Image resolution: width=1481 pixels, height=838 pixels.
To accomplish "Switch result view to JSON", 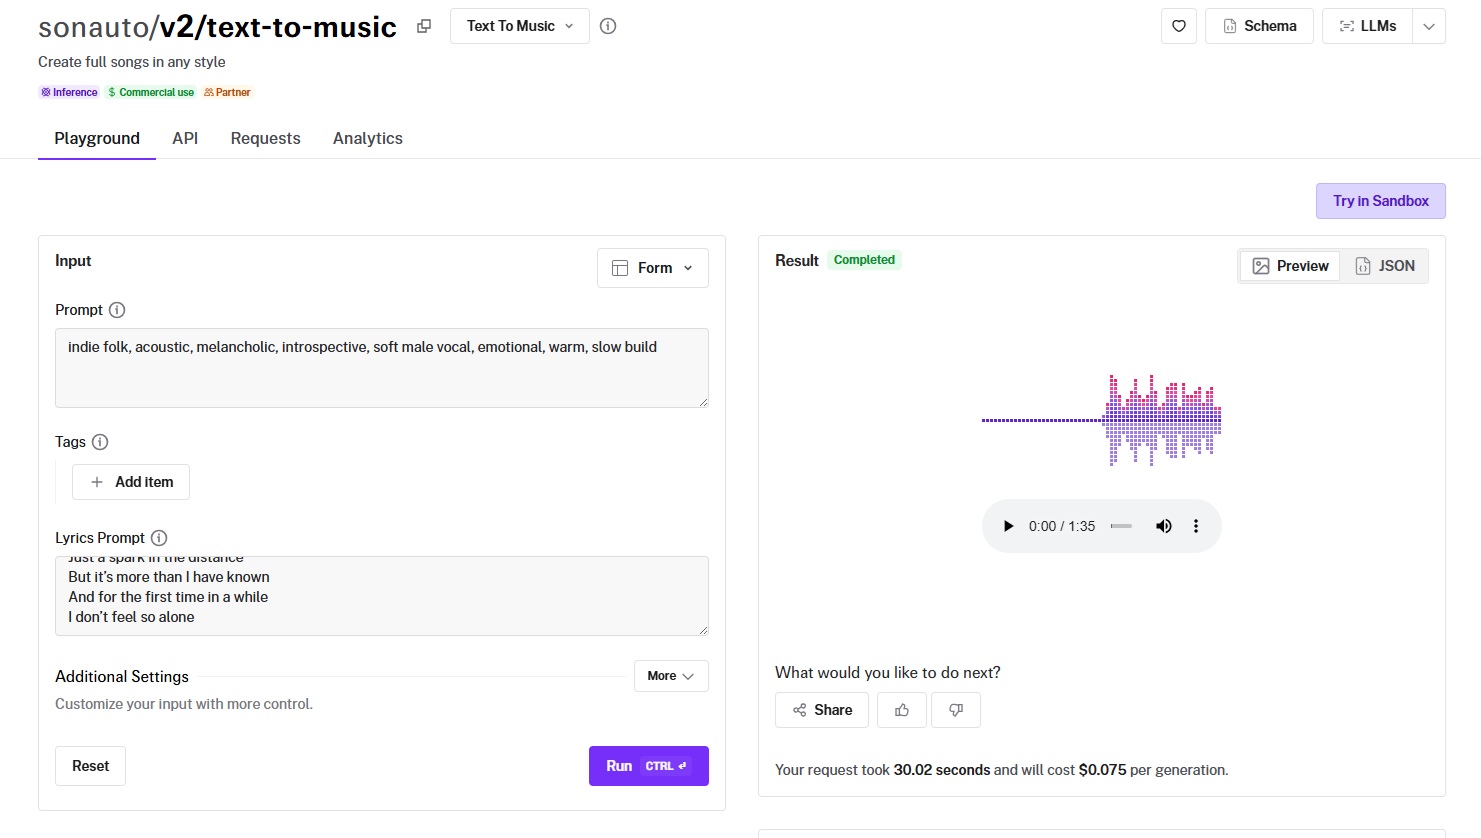I will click(1385, 266).
